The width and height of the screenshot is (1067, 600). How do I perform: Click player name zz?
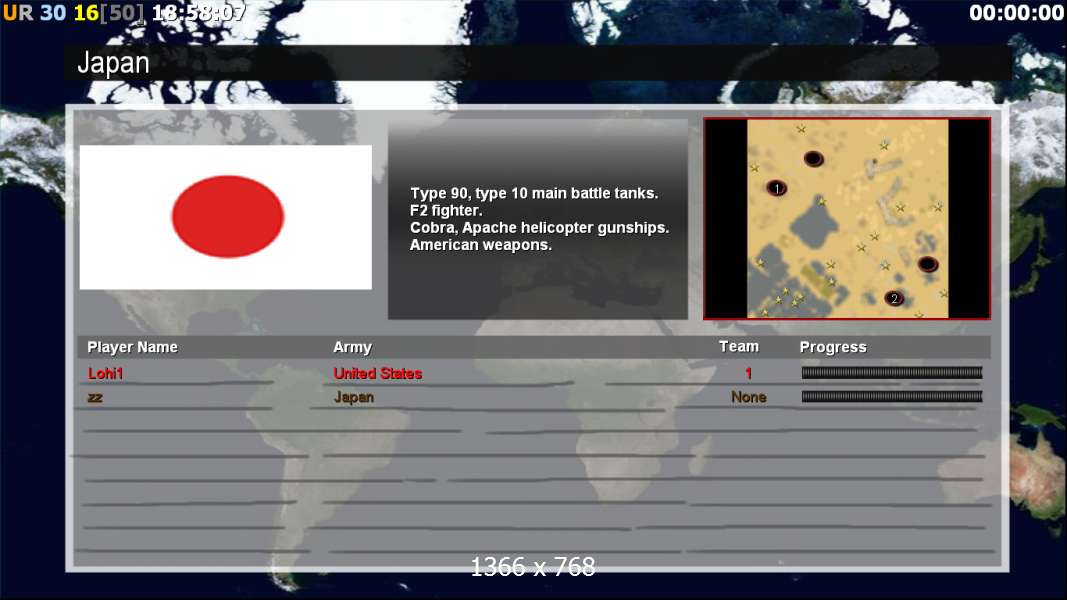95,397
